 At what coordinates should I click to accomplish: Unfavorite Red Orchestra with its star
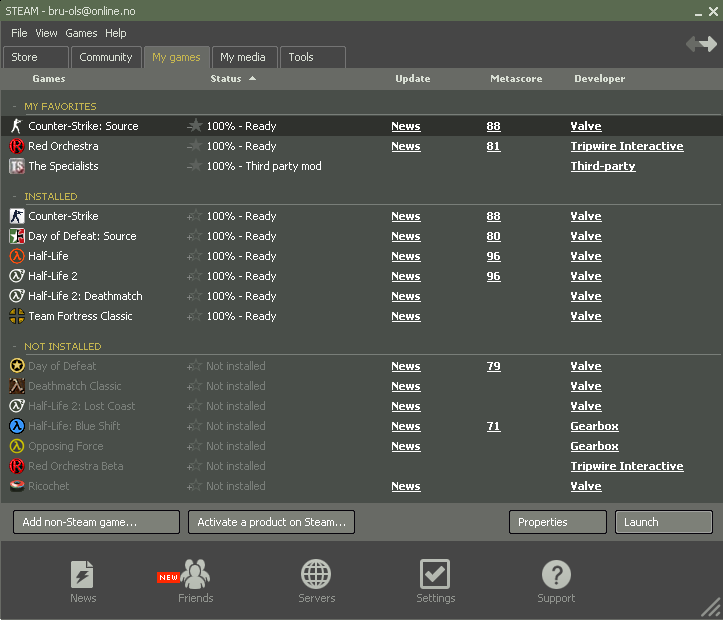[195, 146]
